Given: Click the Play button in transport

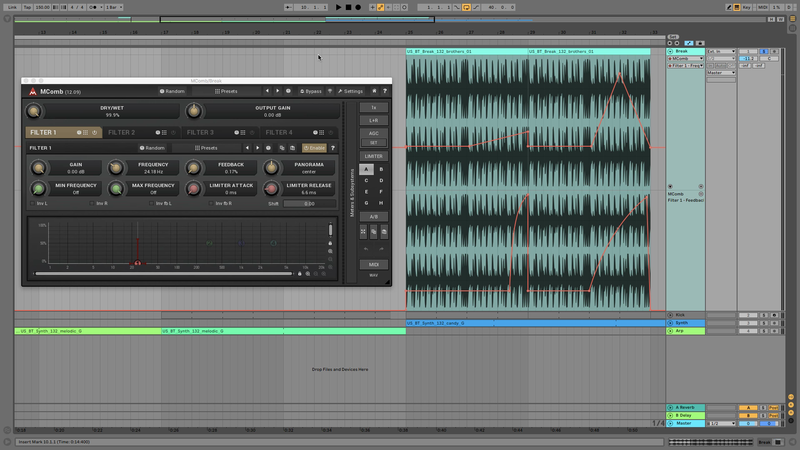Looking at the screenshot, I should point(338,7).
